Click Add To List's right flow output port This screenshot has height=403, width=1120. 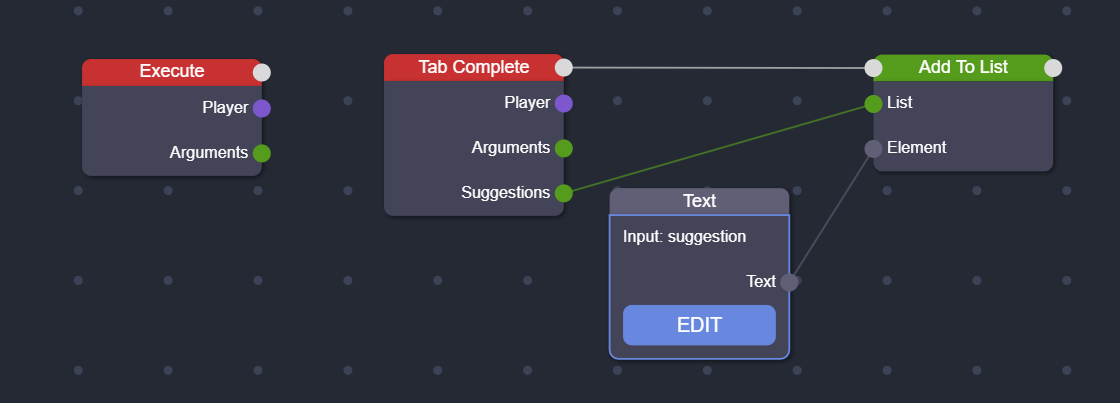1053,67
